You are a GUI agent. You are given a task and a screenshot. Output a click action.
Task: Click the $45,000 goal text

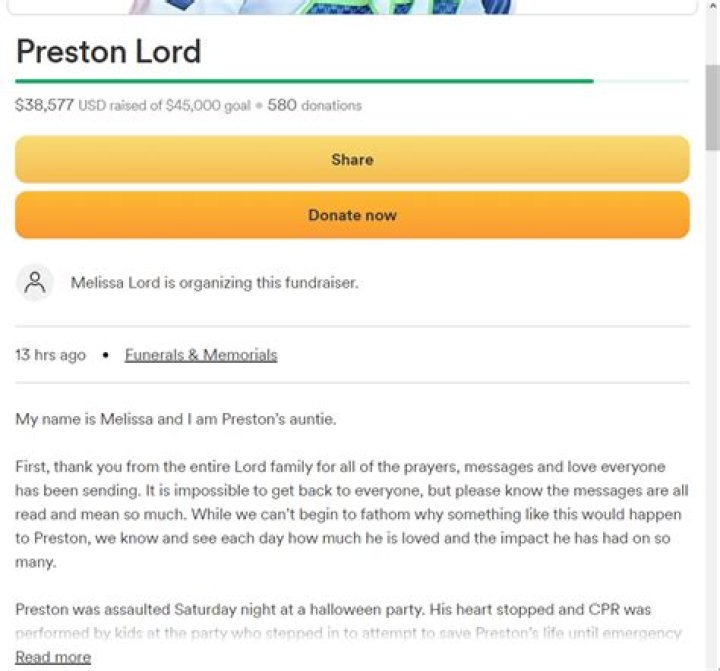tap(209, 105)
